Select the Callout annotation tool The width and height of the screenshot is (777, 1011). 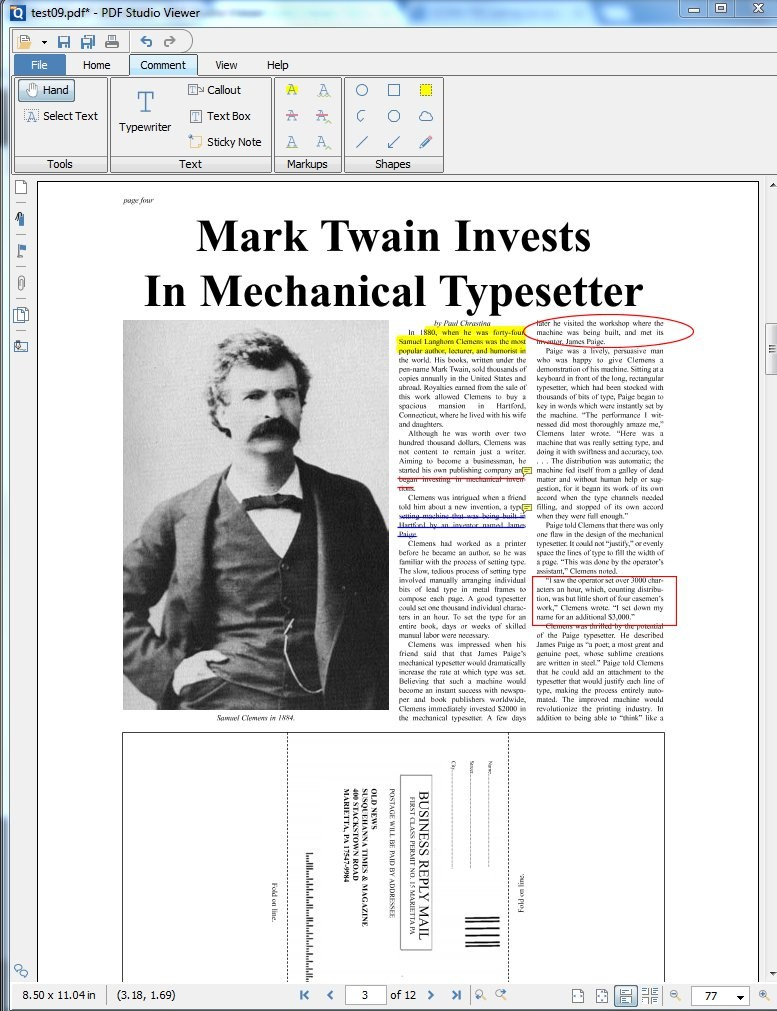[215, 90]
